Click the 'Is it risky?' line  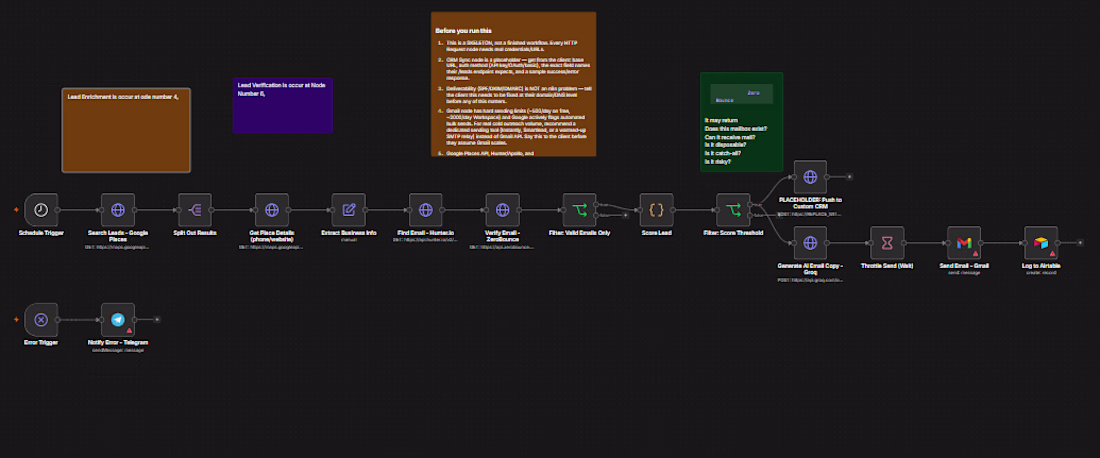click(x=718, y=162)
